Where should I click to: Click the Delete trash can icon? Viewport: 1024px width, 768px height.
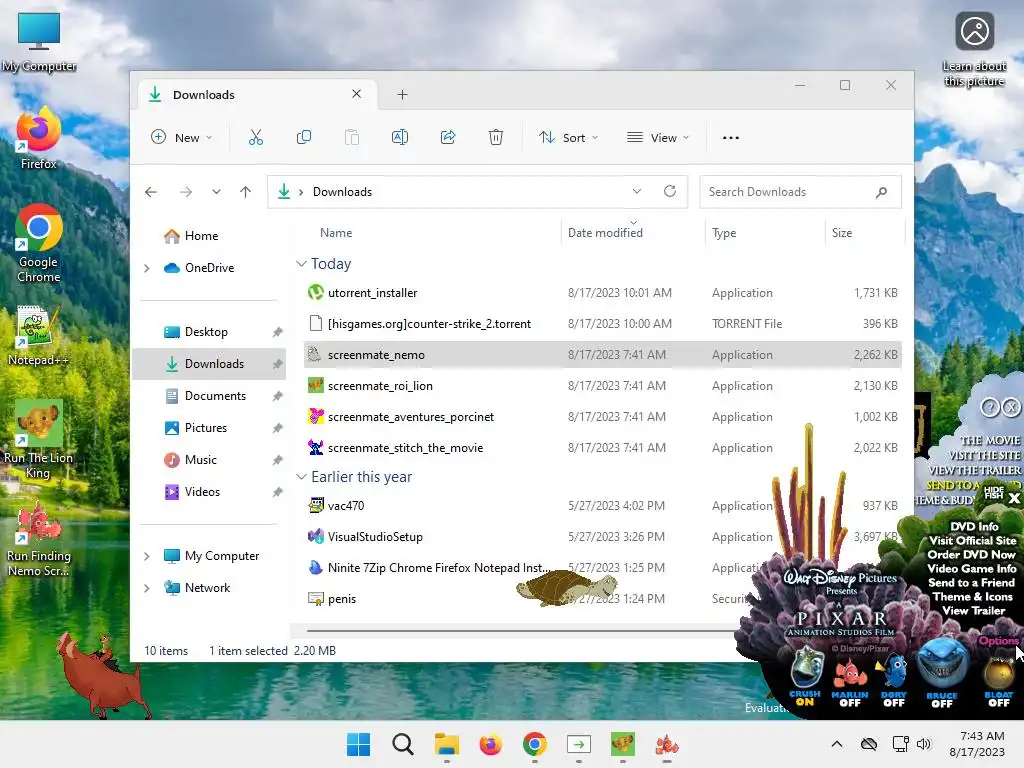(496, 137)
